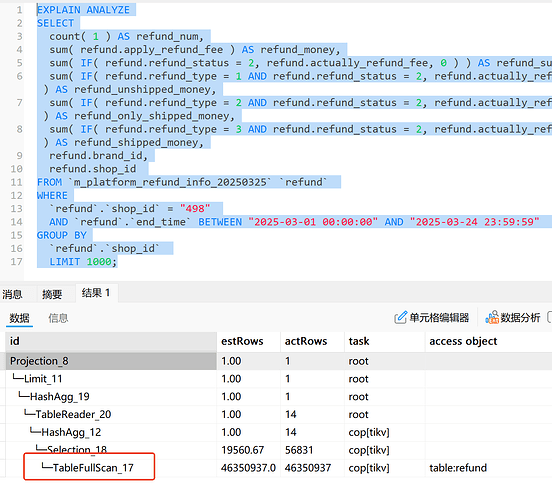552x500 pixels.
Task: Place cursor on the LIMIT 1000 line
Action: point(83,262)
